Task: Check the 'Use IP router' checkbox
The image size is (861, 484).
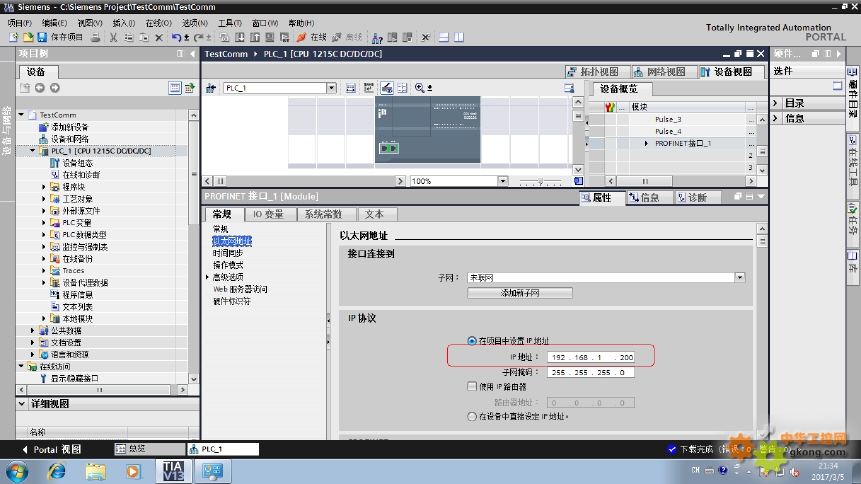Action: 472,387
